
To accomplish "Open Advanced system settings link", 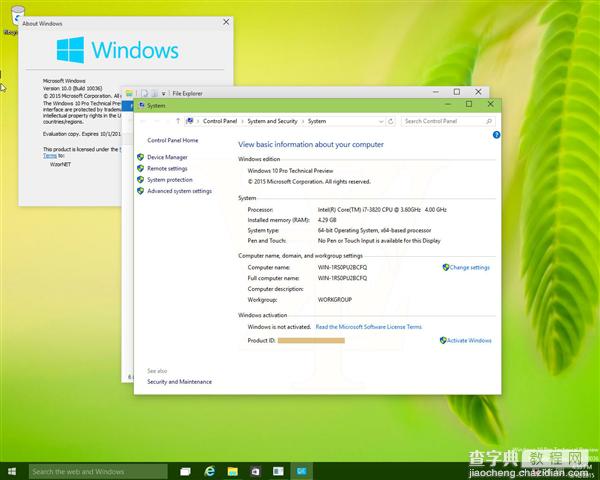I will click(179, 191).
